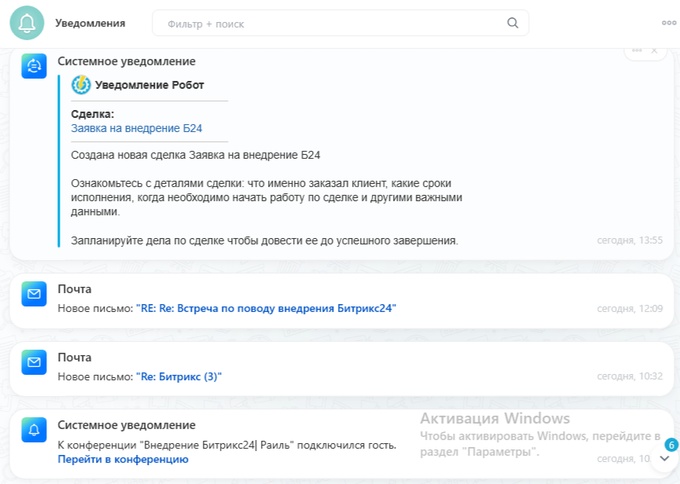Click "Почта" title of the 12:09 notification

(75, 289)
